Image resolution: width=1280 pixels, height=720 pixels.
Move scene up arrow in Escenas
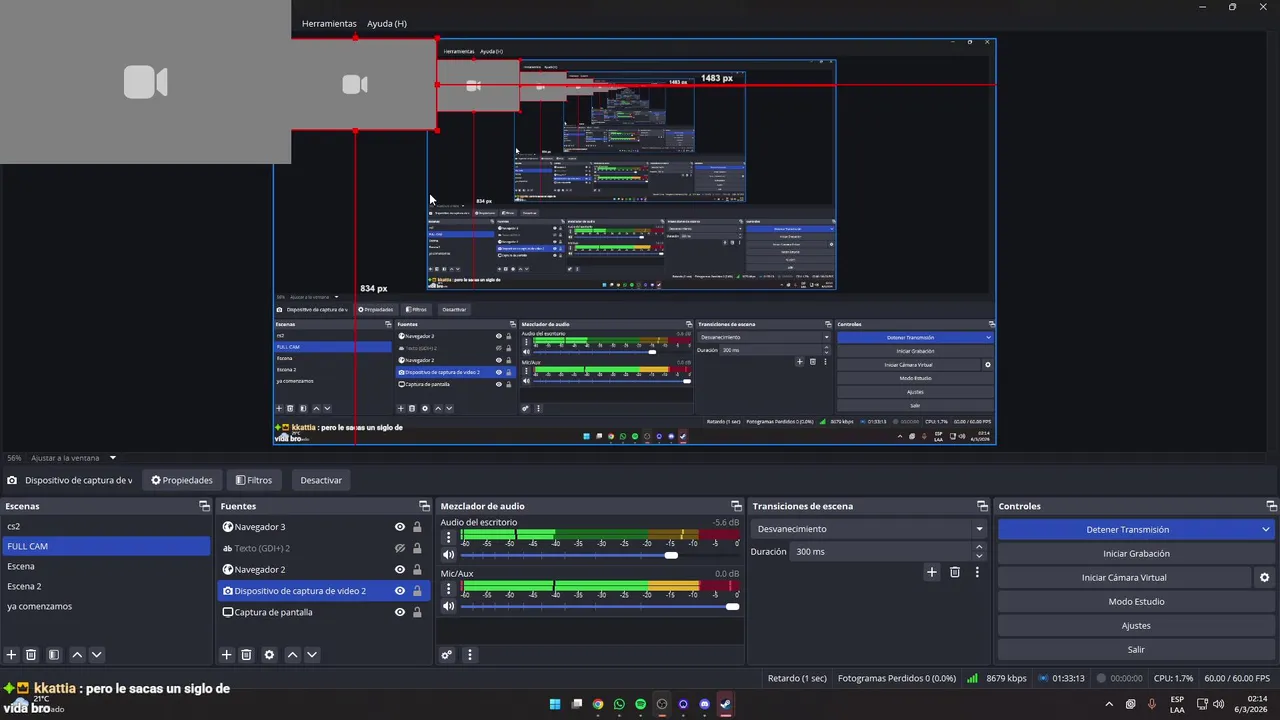77,655
